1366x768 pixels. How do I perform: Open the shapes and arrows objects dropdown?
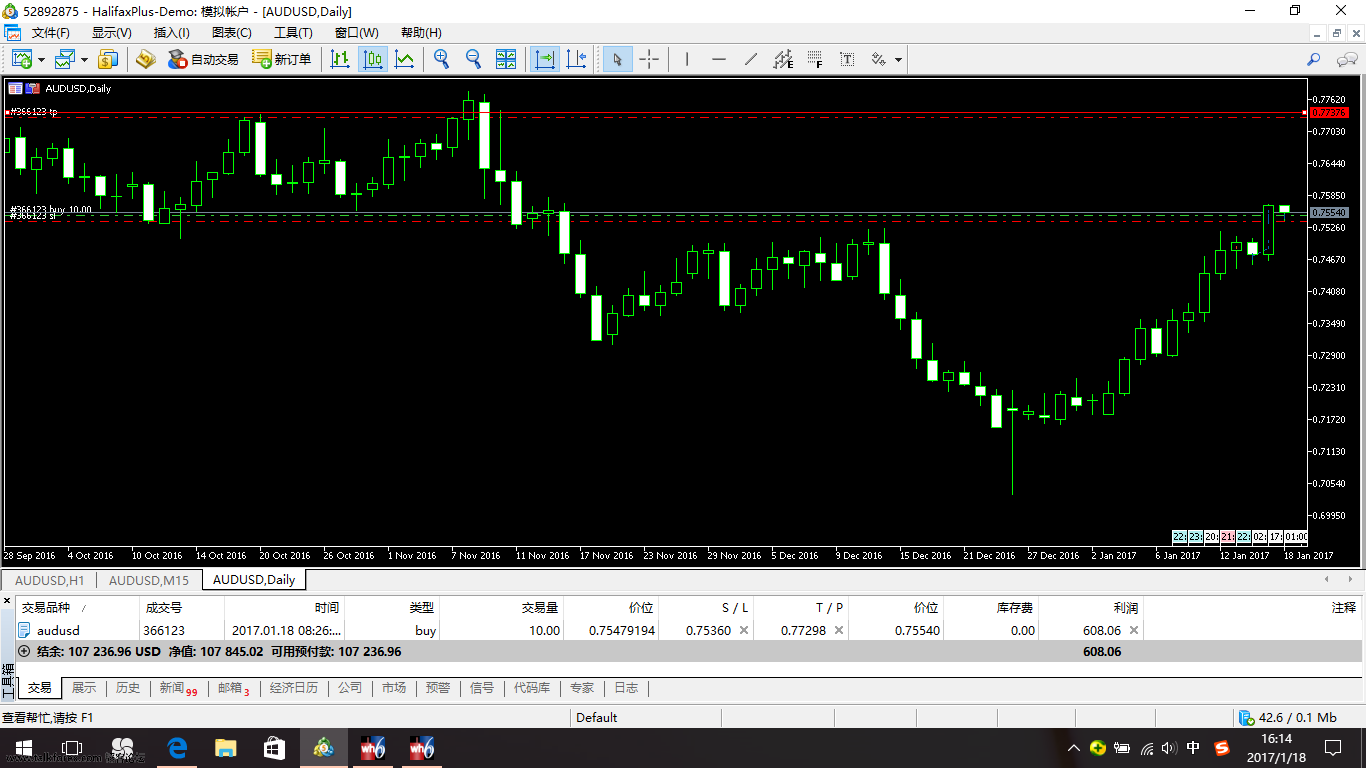898,60
